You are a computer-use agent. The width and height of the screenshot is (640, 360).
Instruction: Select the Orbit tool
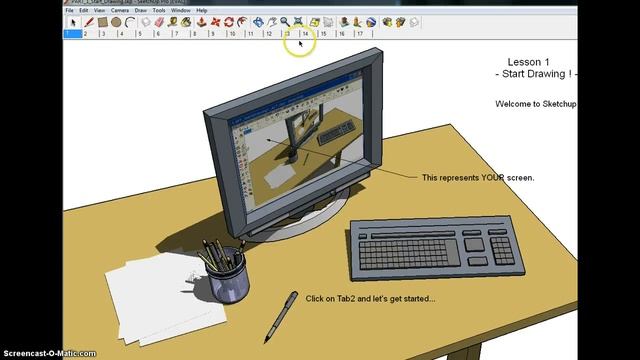[258, 22]
